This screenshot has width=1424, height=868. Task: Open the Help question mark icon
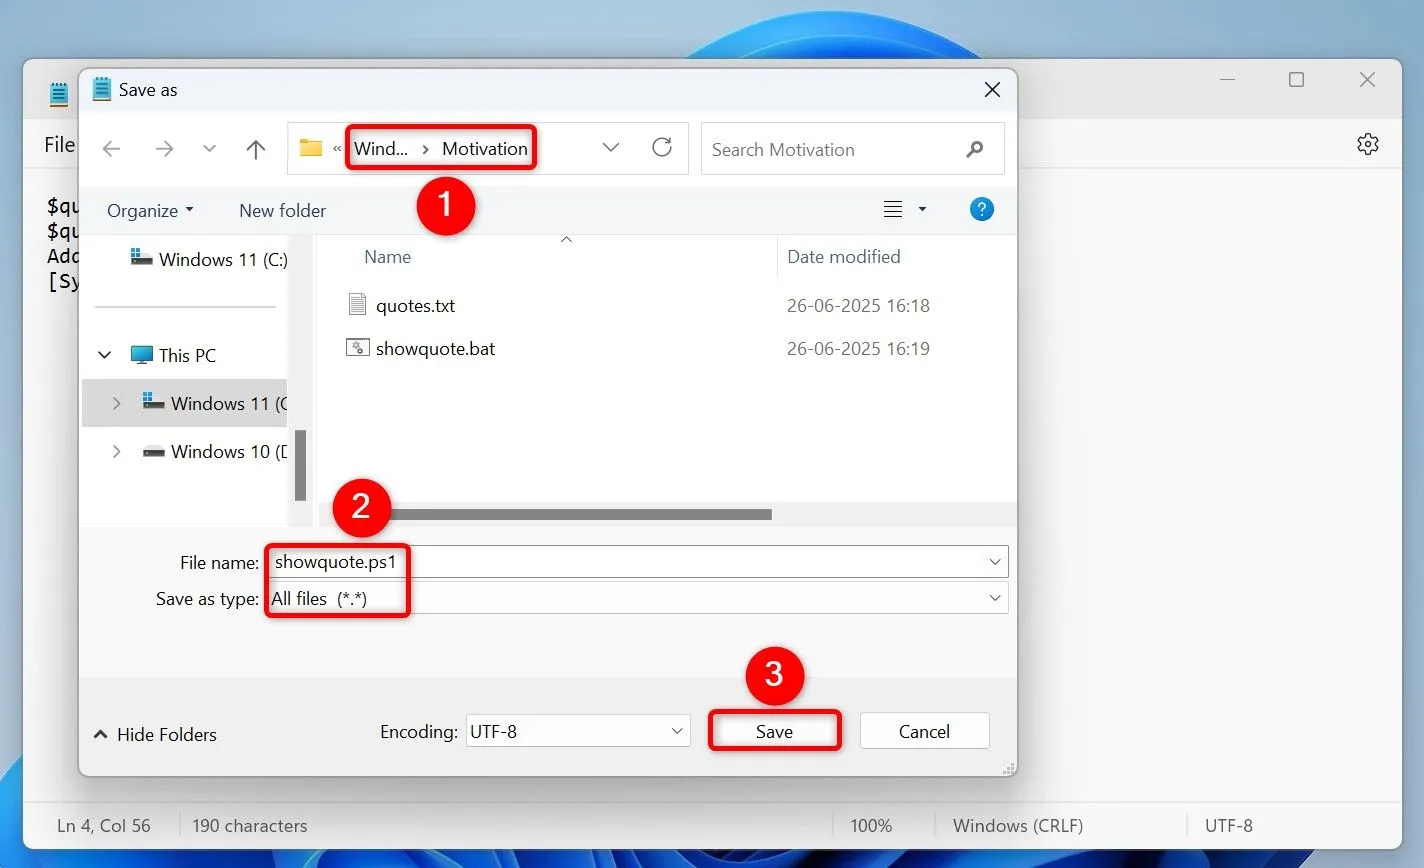[x=981, y=209]
